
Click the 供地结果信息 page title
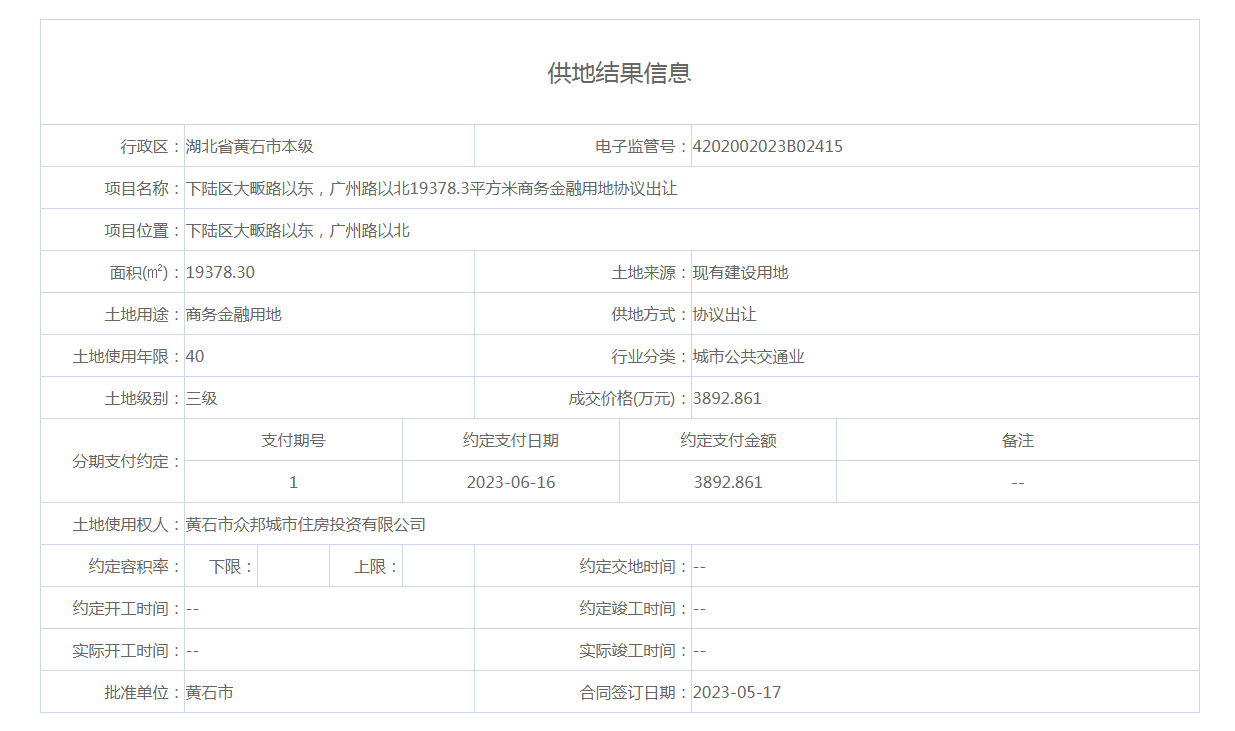pyautogui.click(x=619, y=73)
